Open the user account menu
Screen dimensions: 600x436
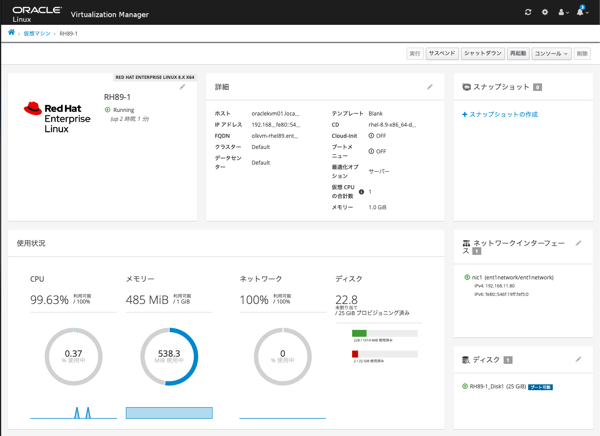[x=563, y=12]
